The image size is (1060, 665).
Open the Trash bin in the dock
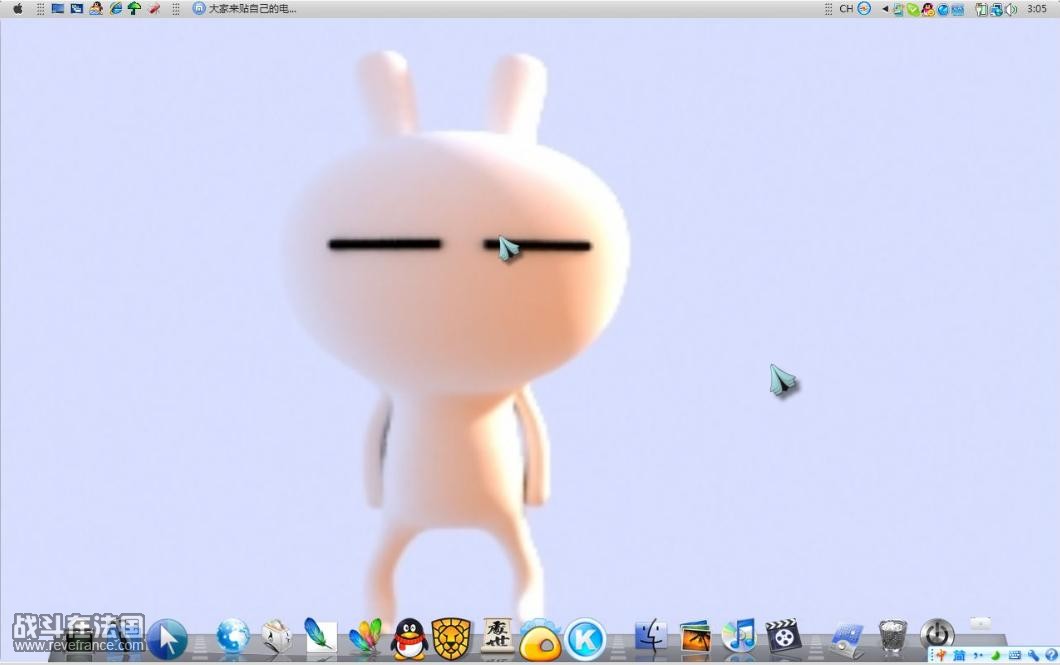point(892,637)
